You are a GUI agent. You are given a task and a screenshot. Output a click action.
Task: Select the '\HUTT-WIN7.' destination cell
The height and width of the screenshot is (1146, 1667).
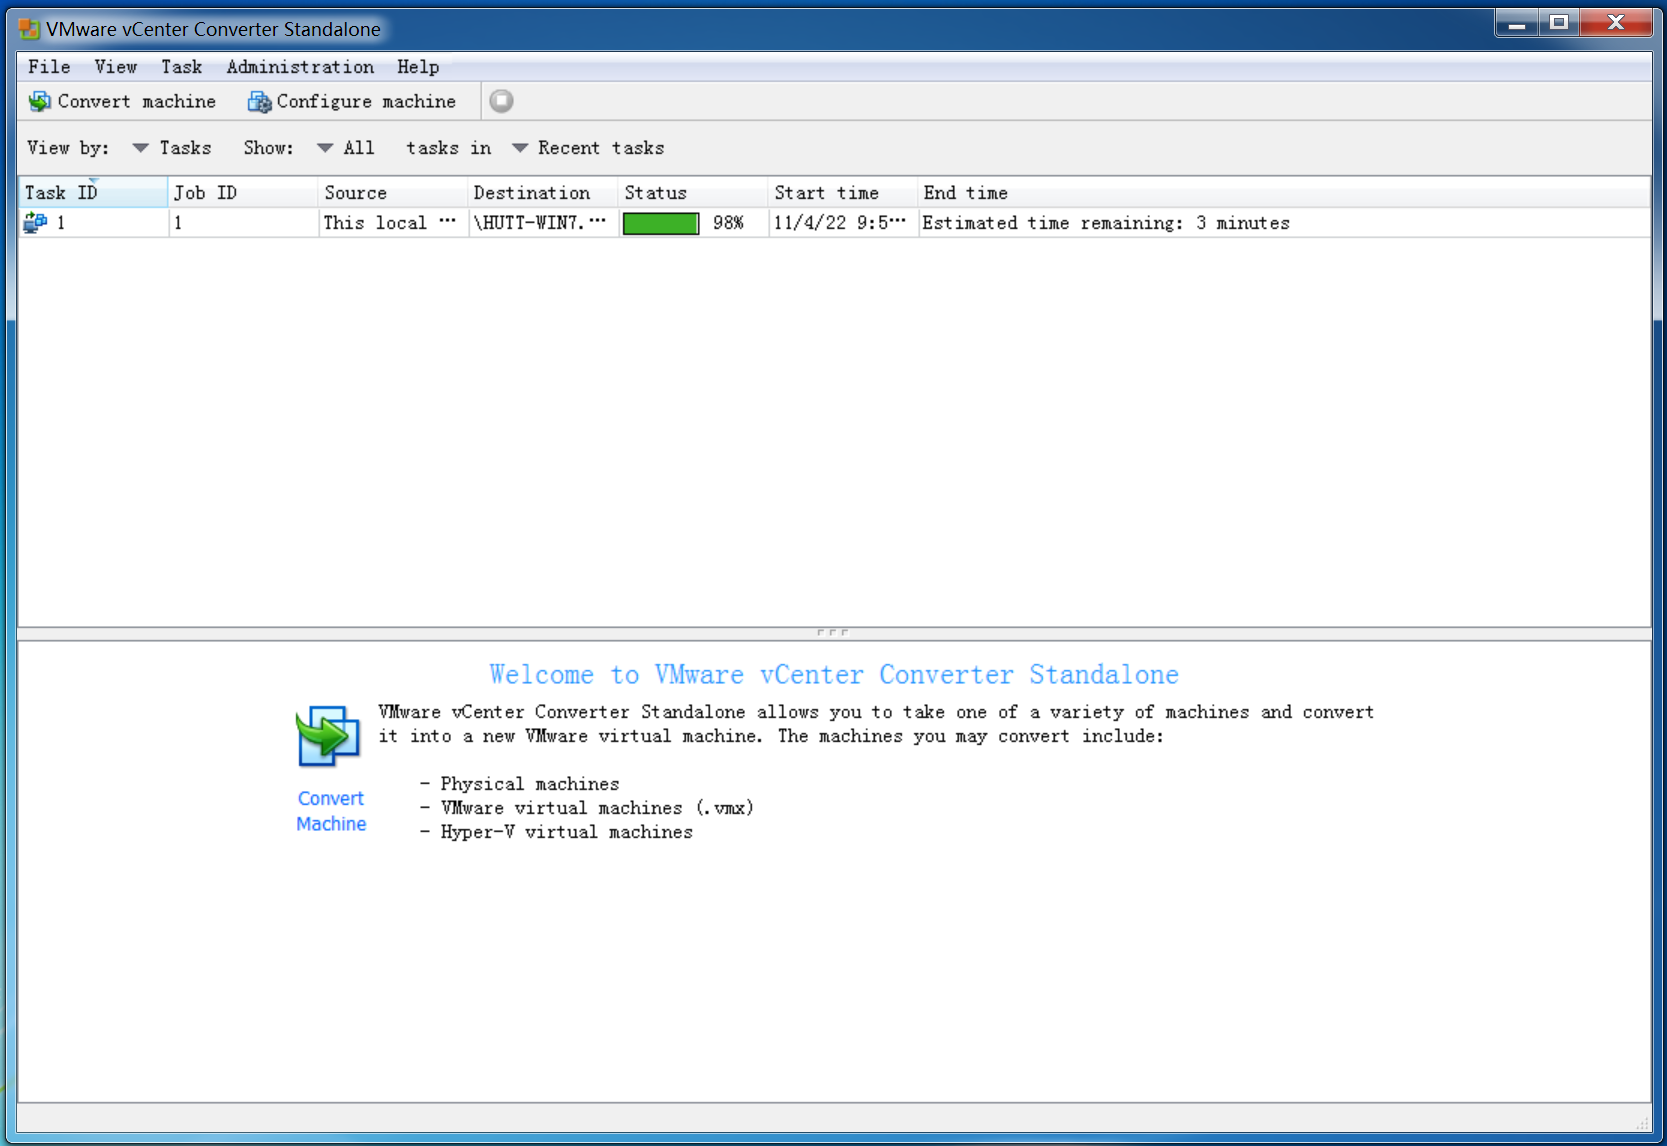(543, 223)
